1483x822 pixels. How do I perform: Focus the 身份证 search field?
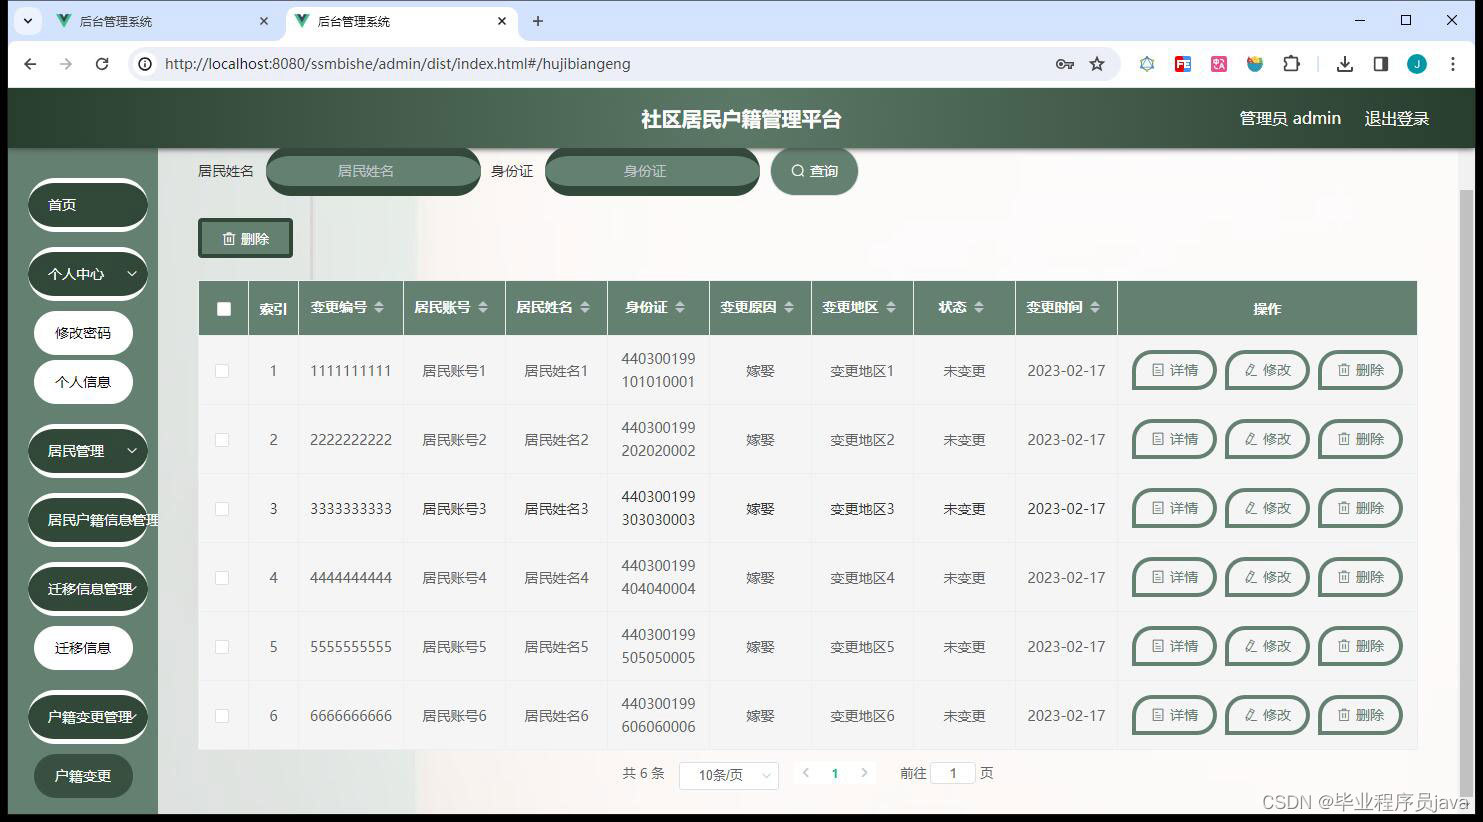pos(652,171)
